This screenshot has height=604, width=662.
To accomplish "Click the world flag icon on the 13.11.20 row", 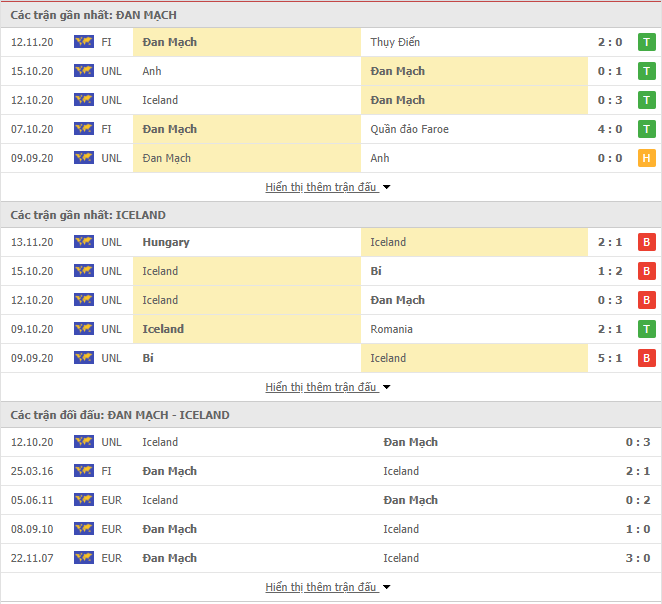I will coord(84,242).
